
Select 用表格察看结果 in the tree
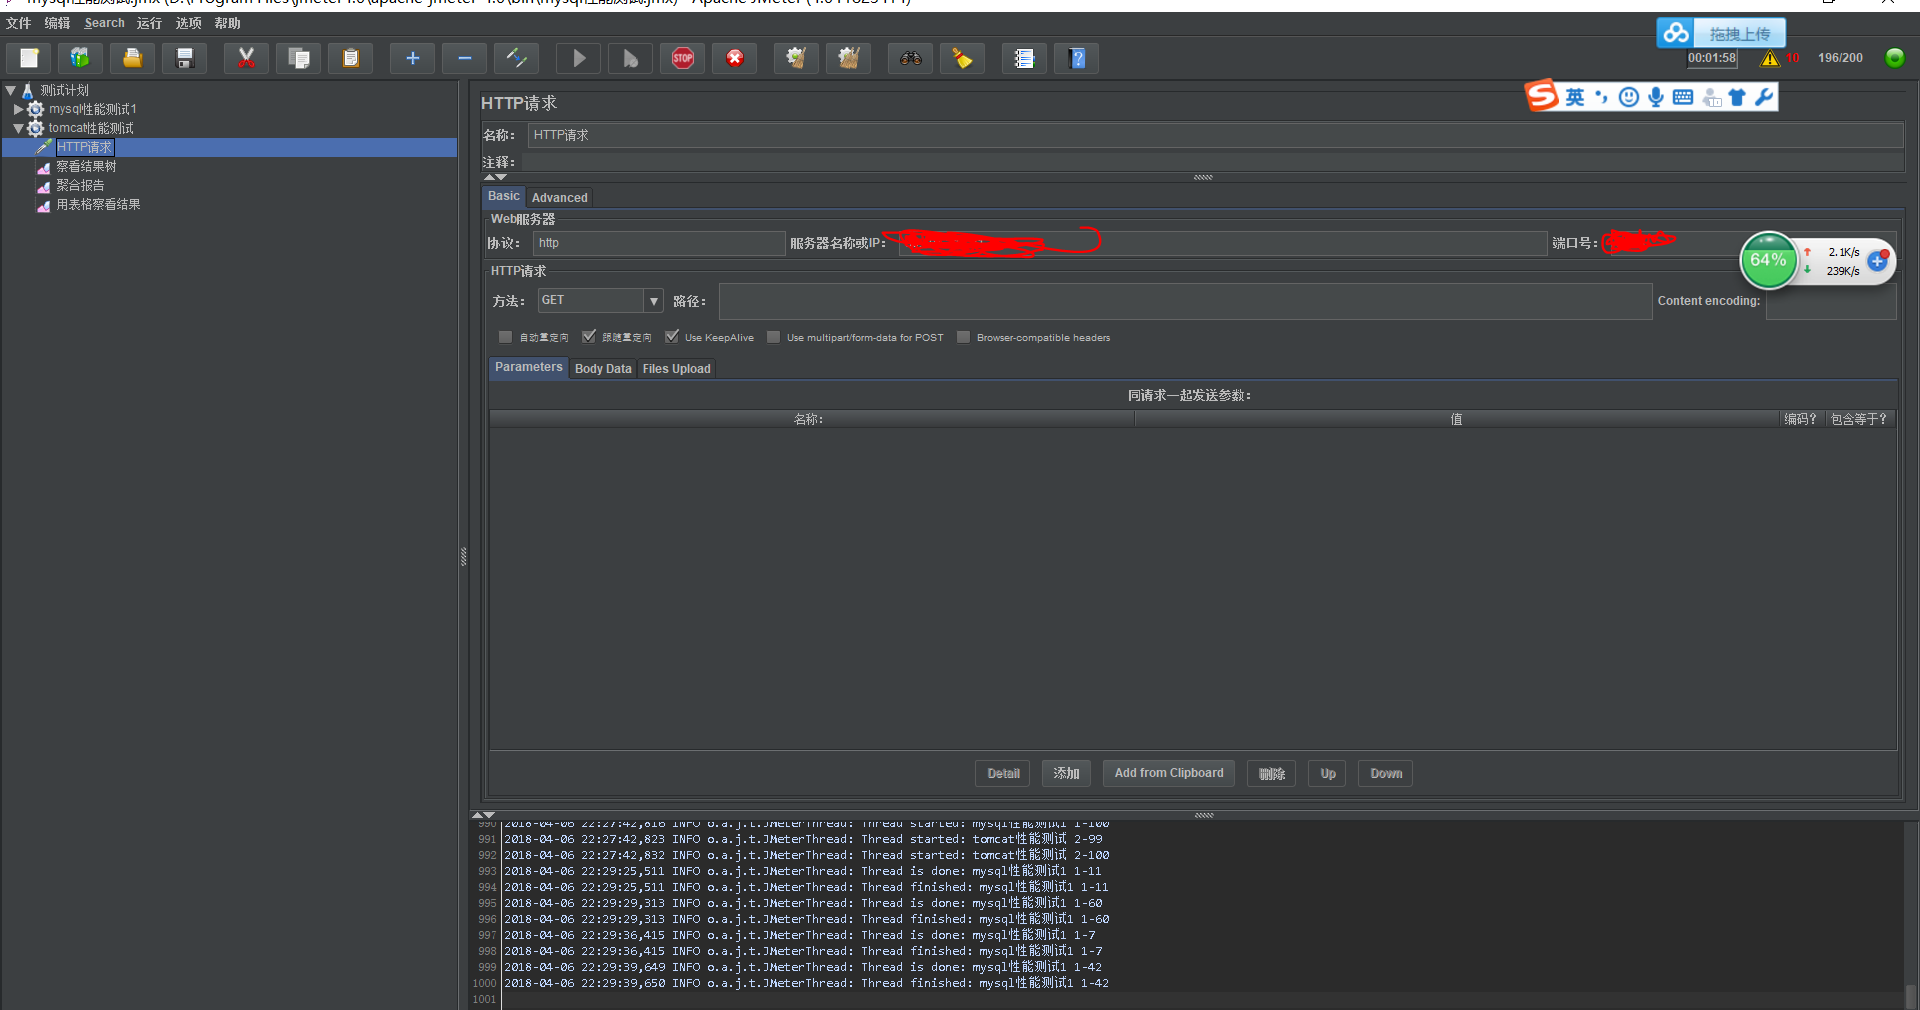coord(98,204)
